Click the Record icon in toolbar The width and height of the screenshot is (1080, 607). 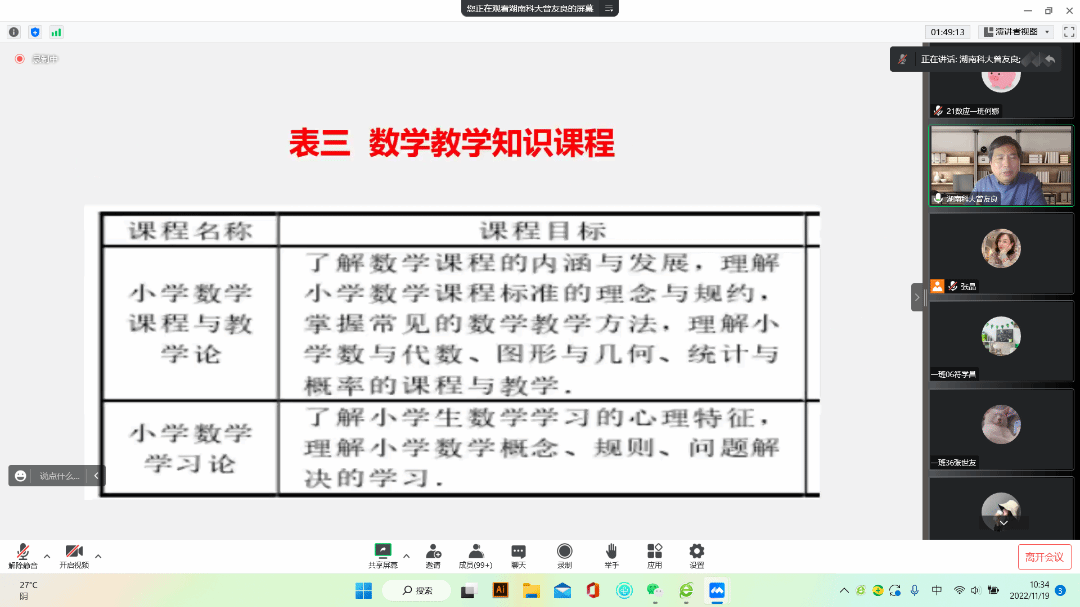[x=564, y=553]
